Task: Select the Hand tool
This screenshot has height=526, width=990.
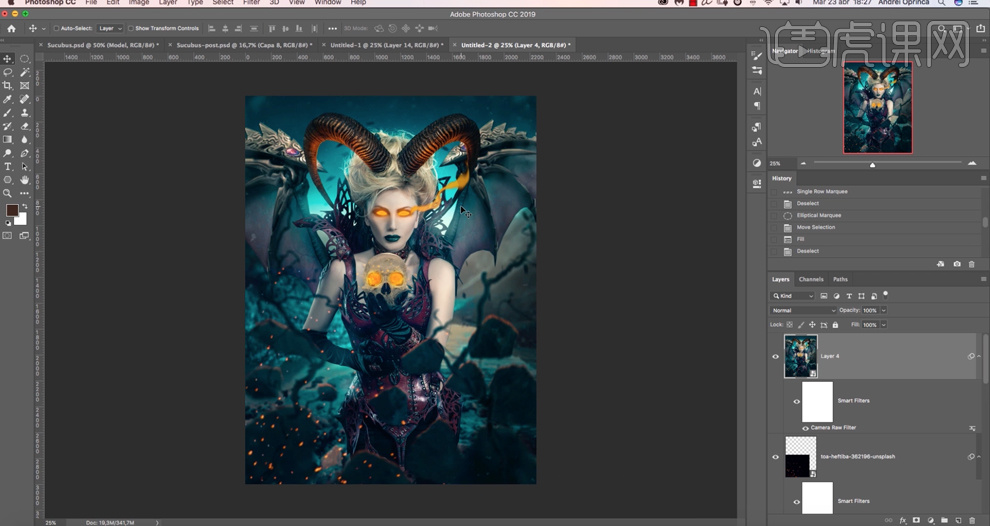Action: tap(25, 180)
